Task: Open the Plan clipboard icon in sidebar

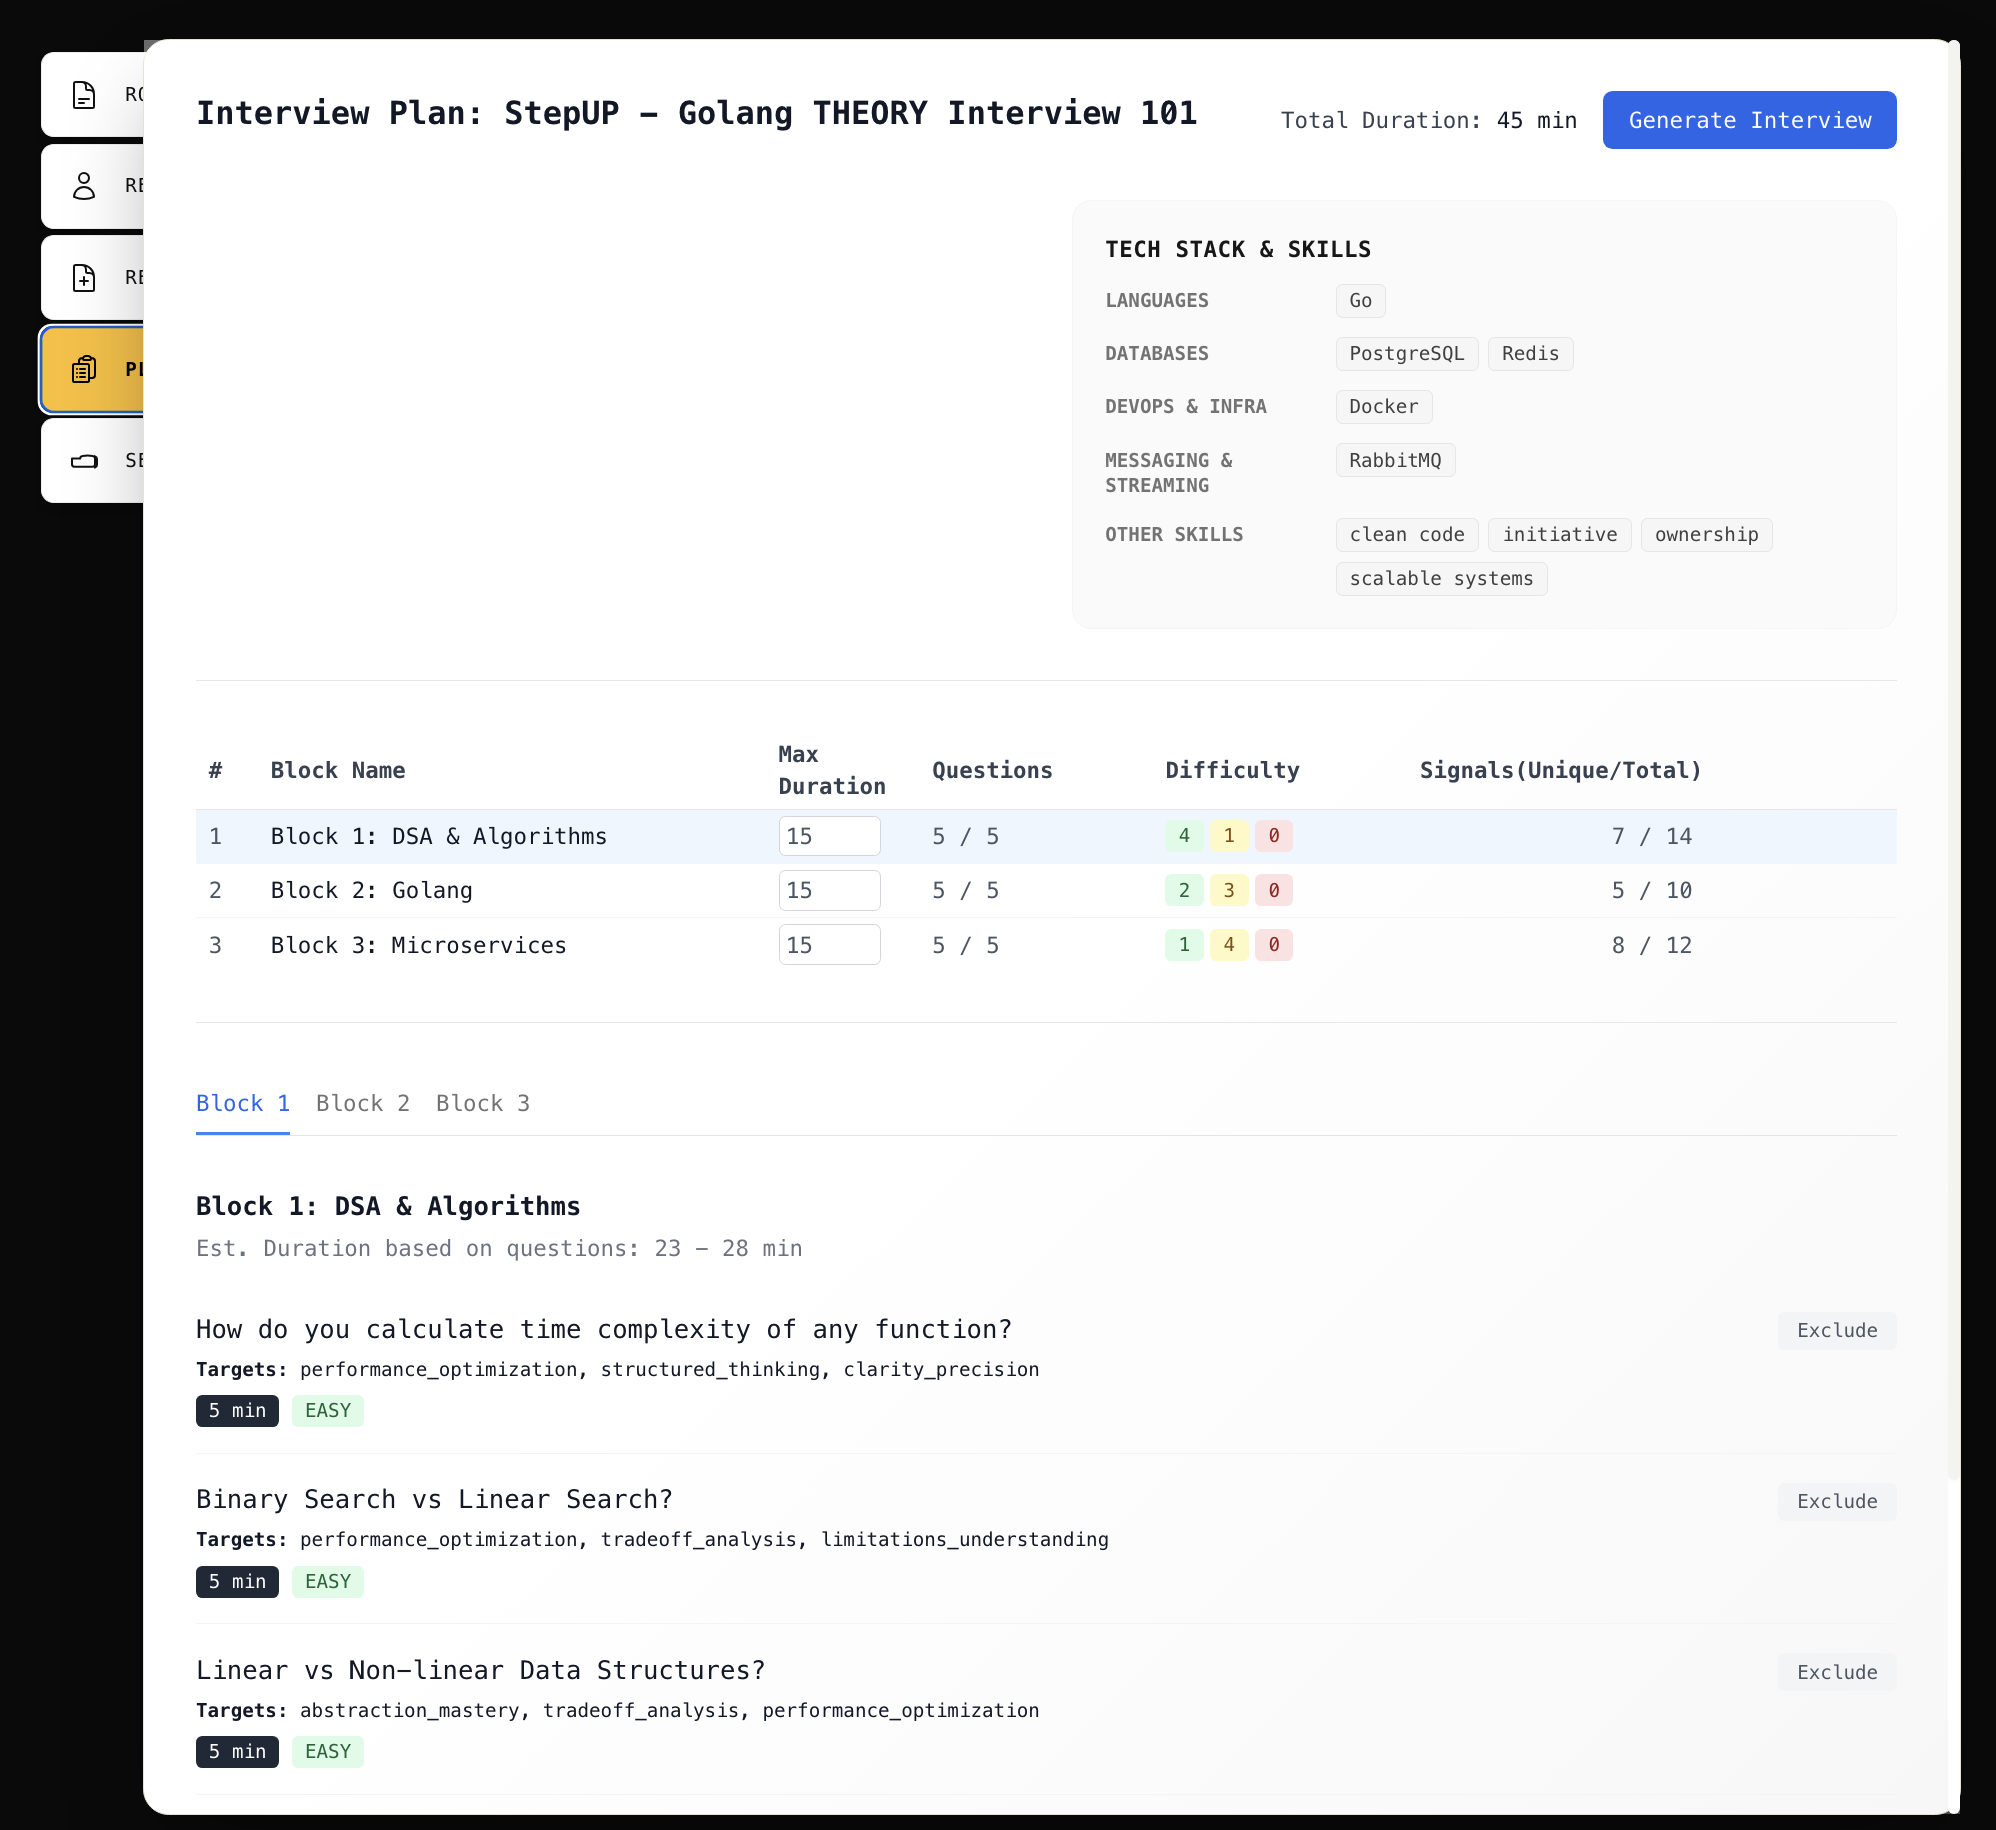Action: [x=84, y=369]
